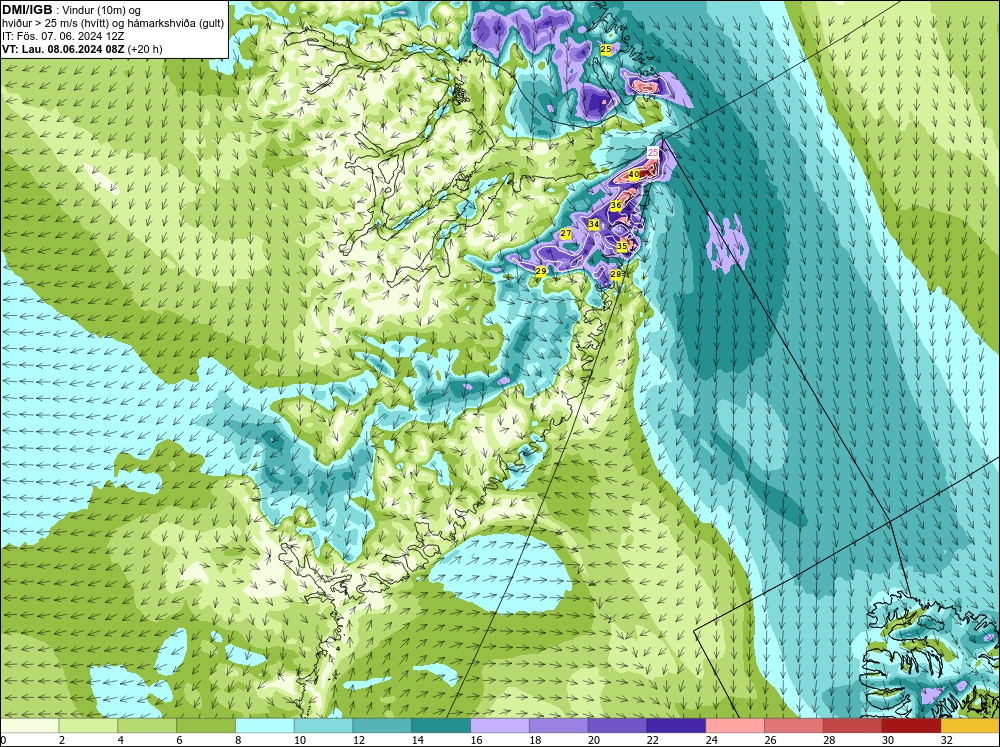Viewport: 1000px width, 747px height.
Task: Click the legend scale number 0
Action: tap(3, 740)
